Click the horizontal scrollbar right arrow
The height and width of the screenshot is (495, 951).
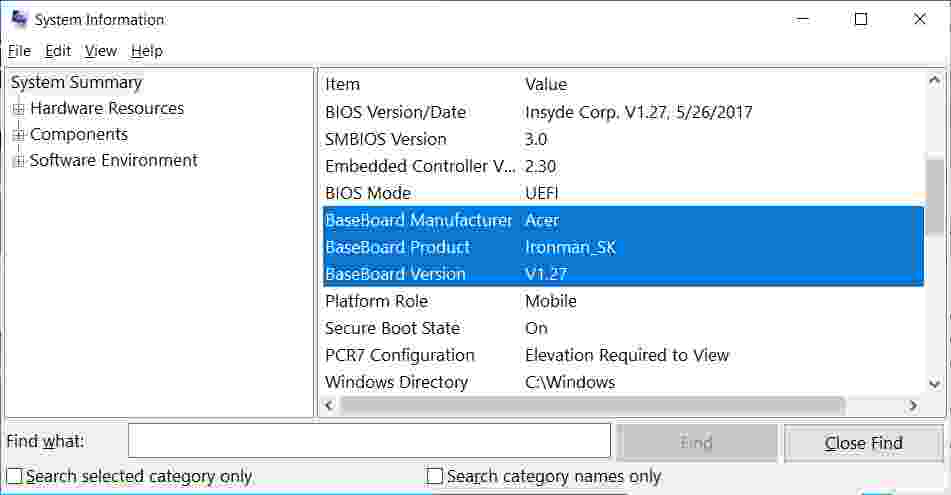[913, 405]
